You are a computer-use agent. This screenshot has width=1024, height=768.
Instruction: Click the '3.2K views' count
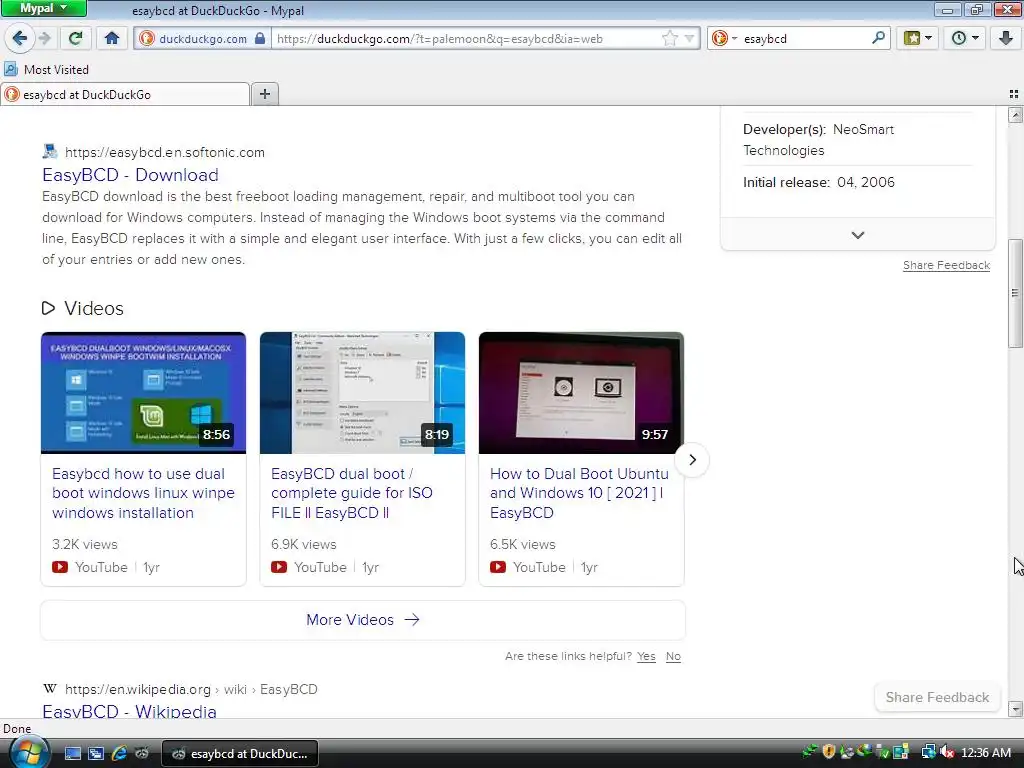pyautogui.click(x=85, y=544)
